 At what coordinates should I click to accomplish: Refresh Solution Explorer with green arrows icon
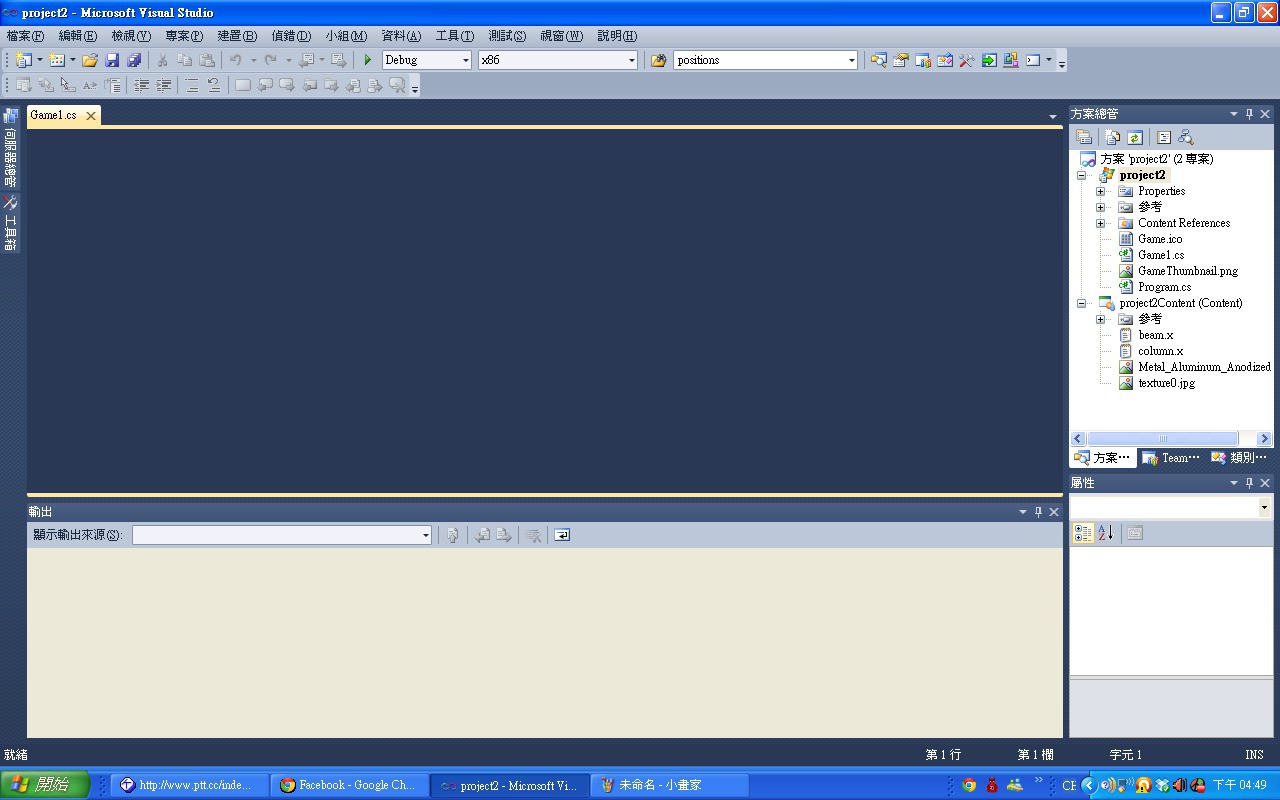tap(1134, 137)
